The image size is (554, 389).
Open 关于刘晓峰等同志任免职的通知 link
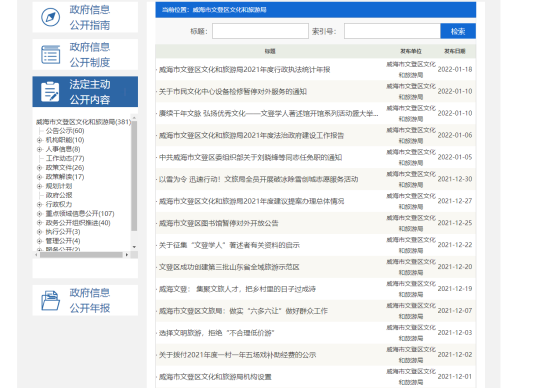251,157
